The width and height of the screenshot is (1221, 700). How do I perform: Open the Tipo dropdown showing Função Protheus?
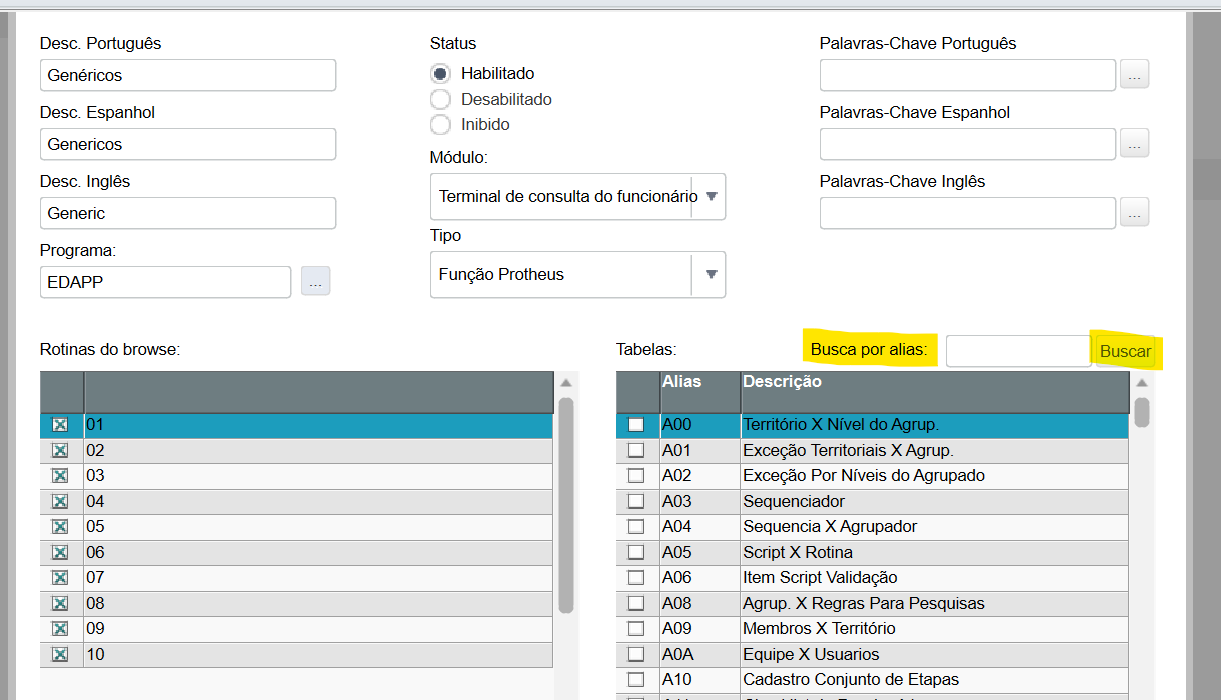tap(711, 274)
